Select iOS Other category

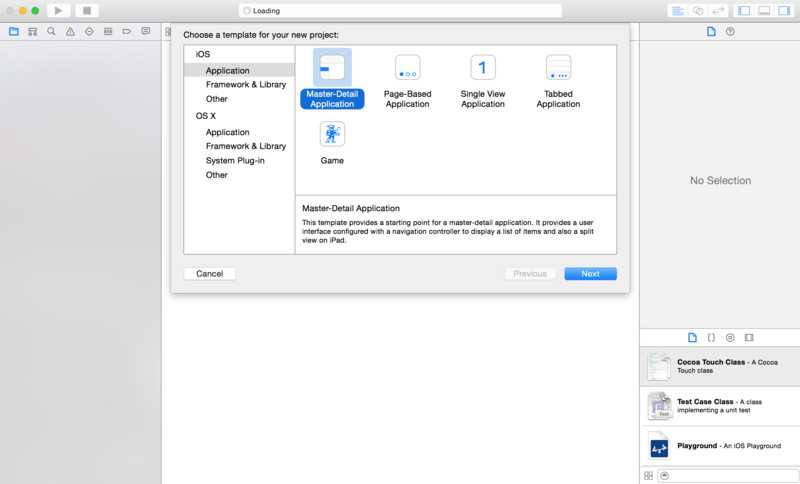(217, 99)
